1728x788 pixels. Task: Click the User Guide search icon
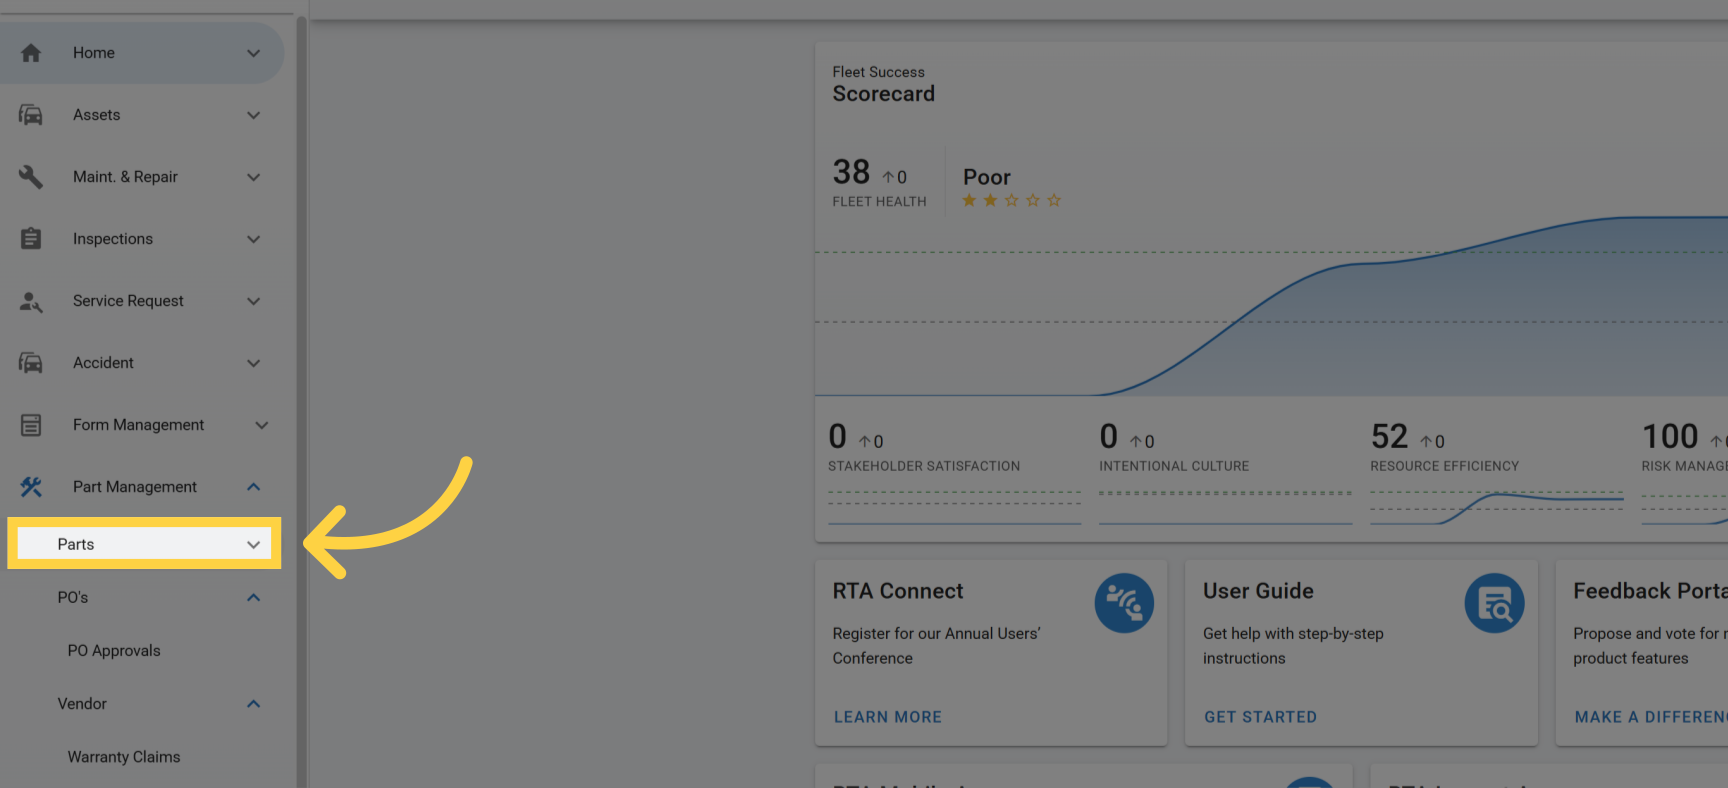pos(1494,603)
